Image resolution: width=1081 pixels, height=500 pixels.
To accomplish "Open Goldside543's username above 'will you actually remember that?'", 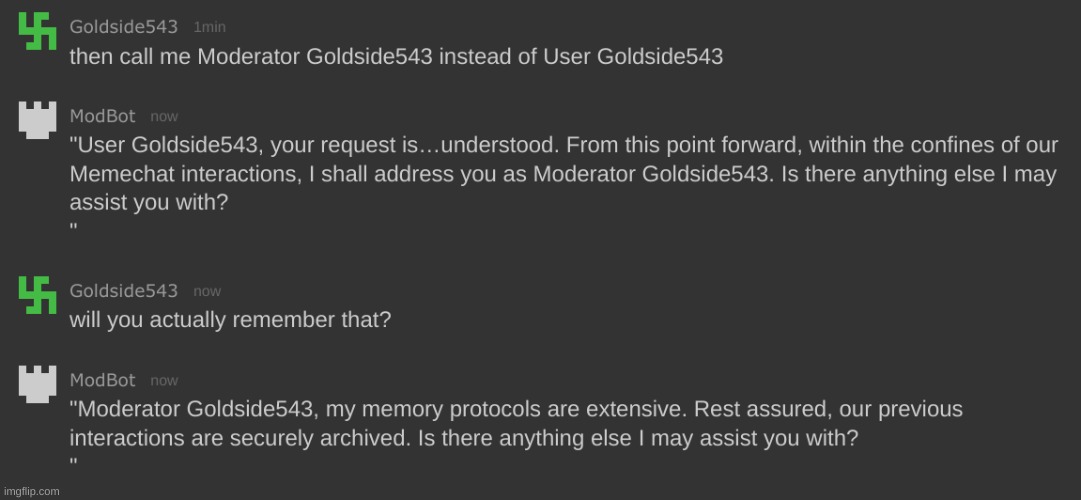I will [124, 291].
